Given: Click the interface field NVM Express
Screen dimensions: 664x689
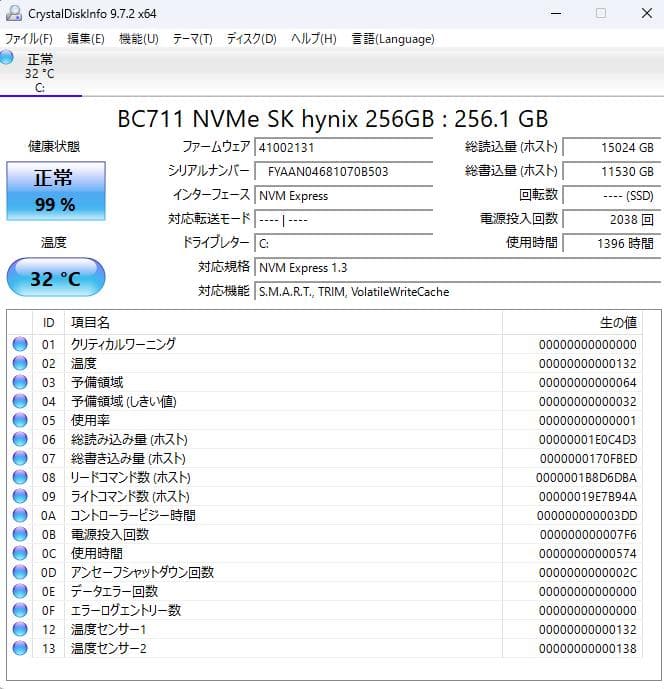Looking at the screenshot, I should pos(344,196).
